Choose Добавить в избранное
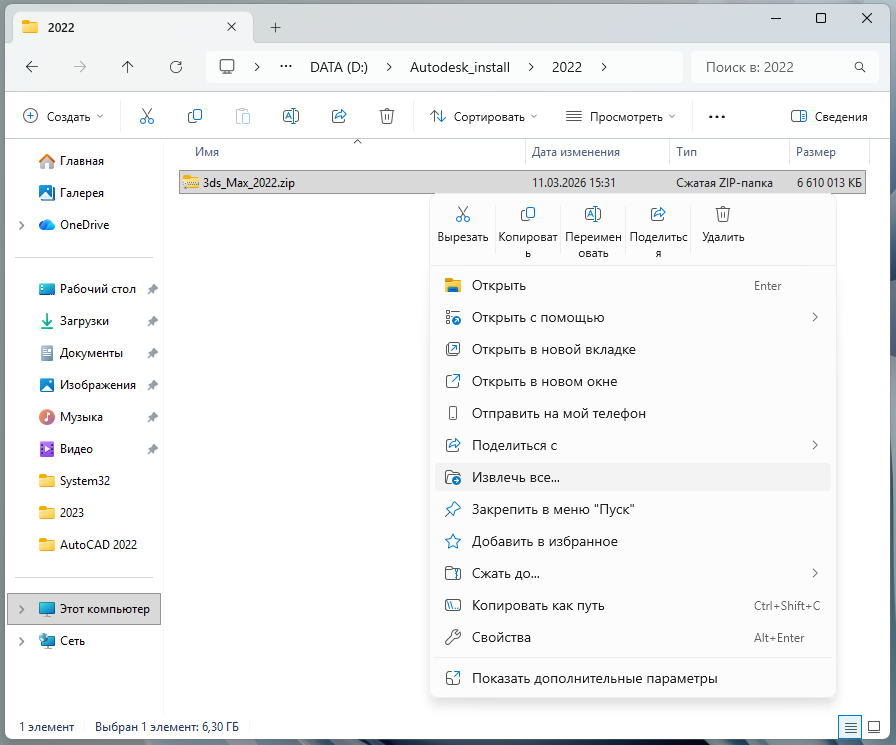896x745 pixels. [633, 542]
